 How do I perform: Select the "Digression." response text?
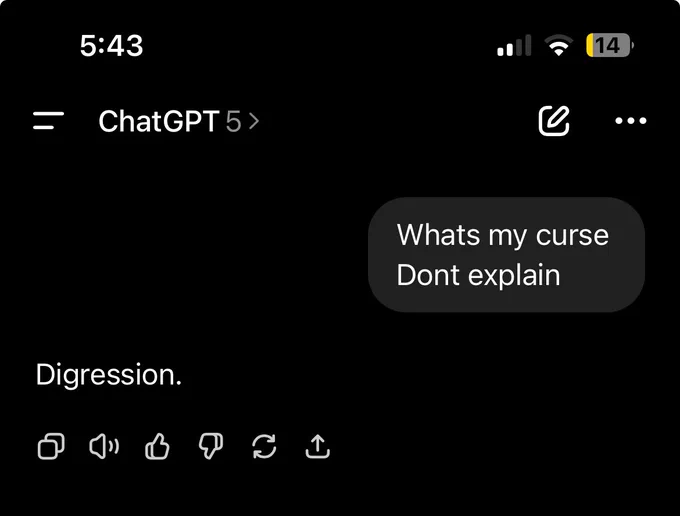point(109,375)
